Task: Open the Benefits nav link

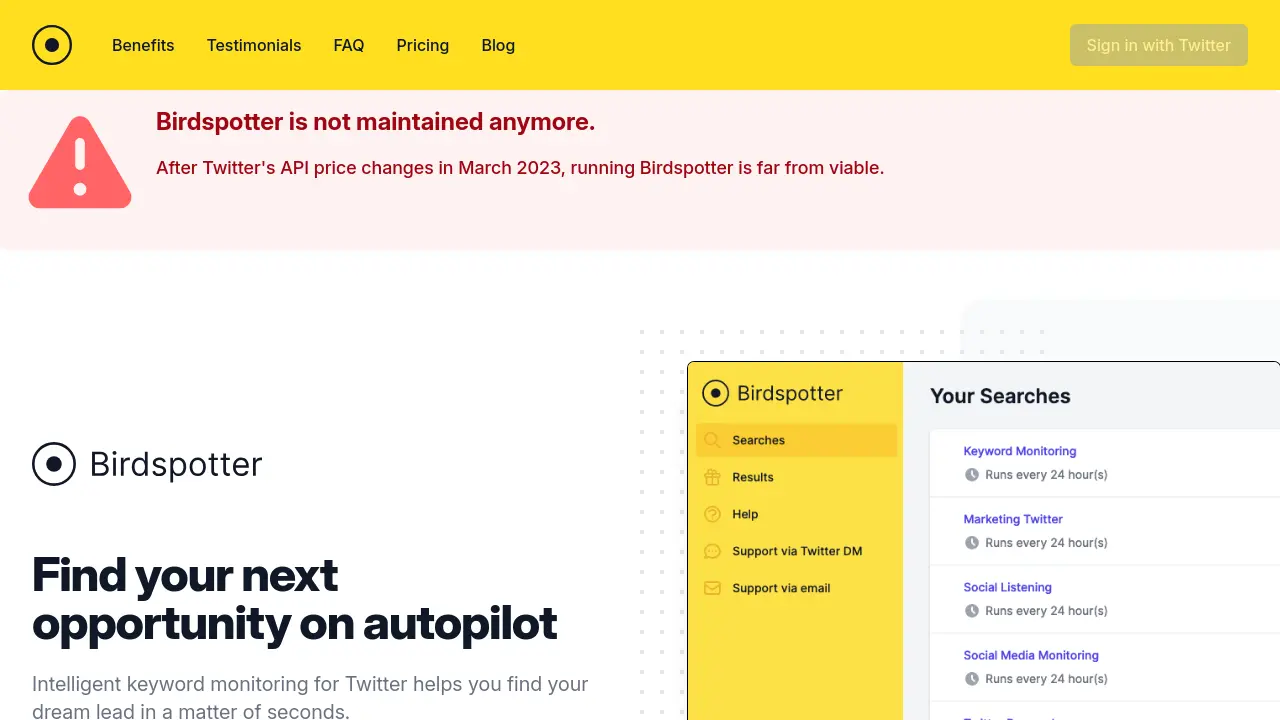Action: pos(143,45)
